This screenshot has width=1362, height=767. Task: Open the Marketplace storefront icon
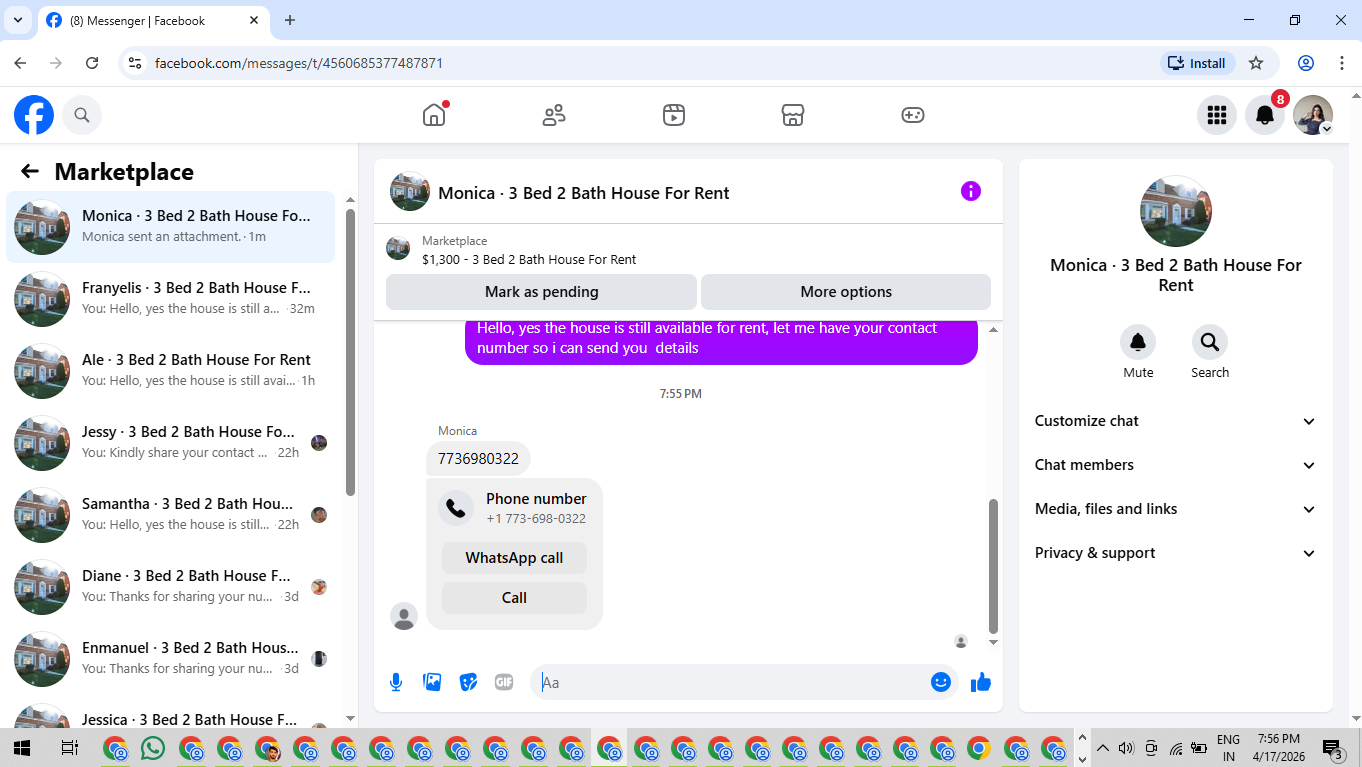(793, 115)
